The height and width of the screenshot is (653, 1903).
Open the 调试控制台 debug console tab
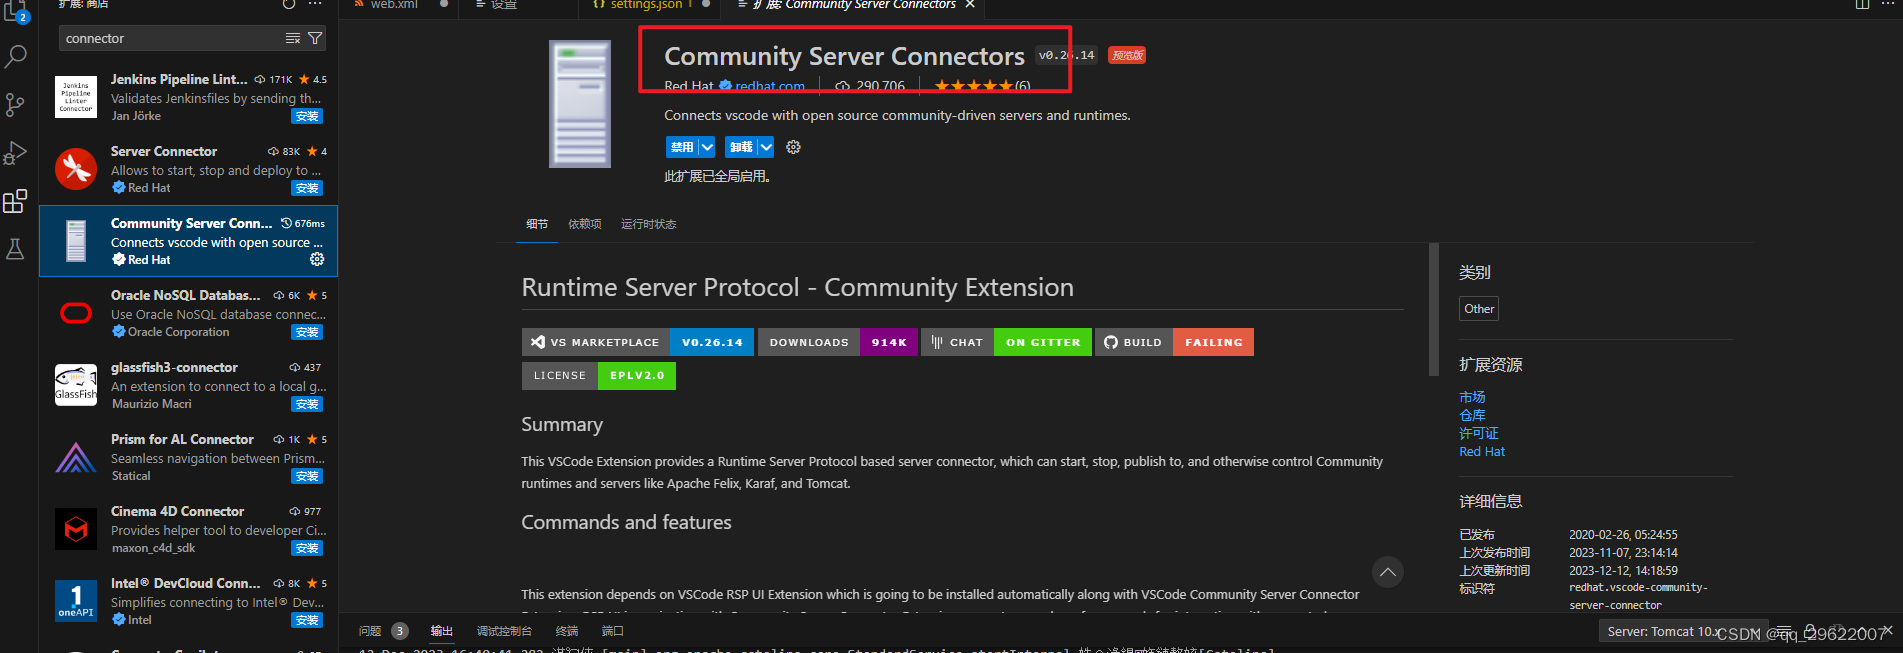click(x=504, y=631)
